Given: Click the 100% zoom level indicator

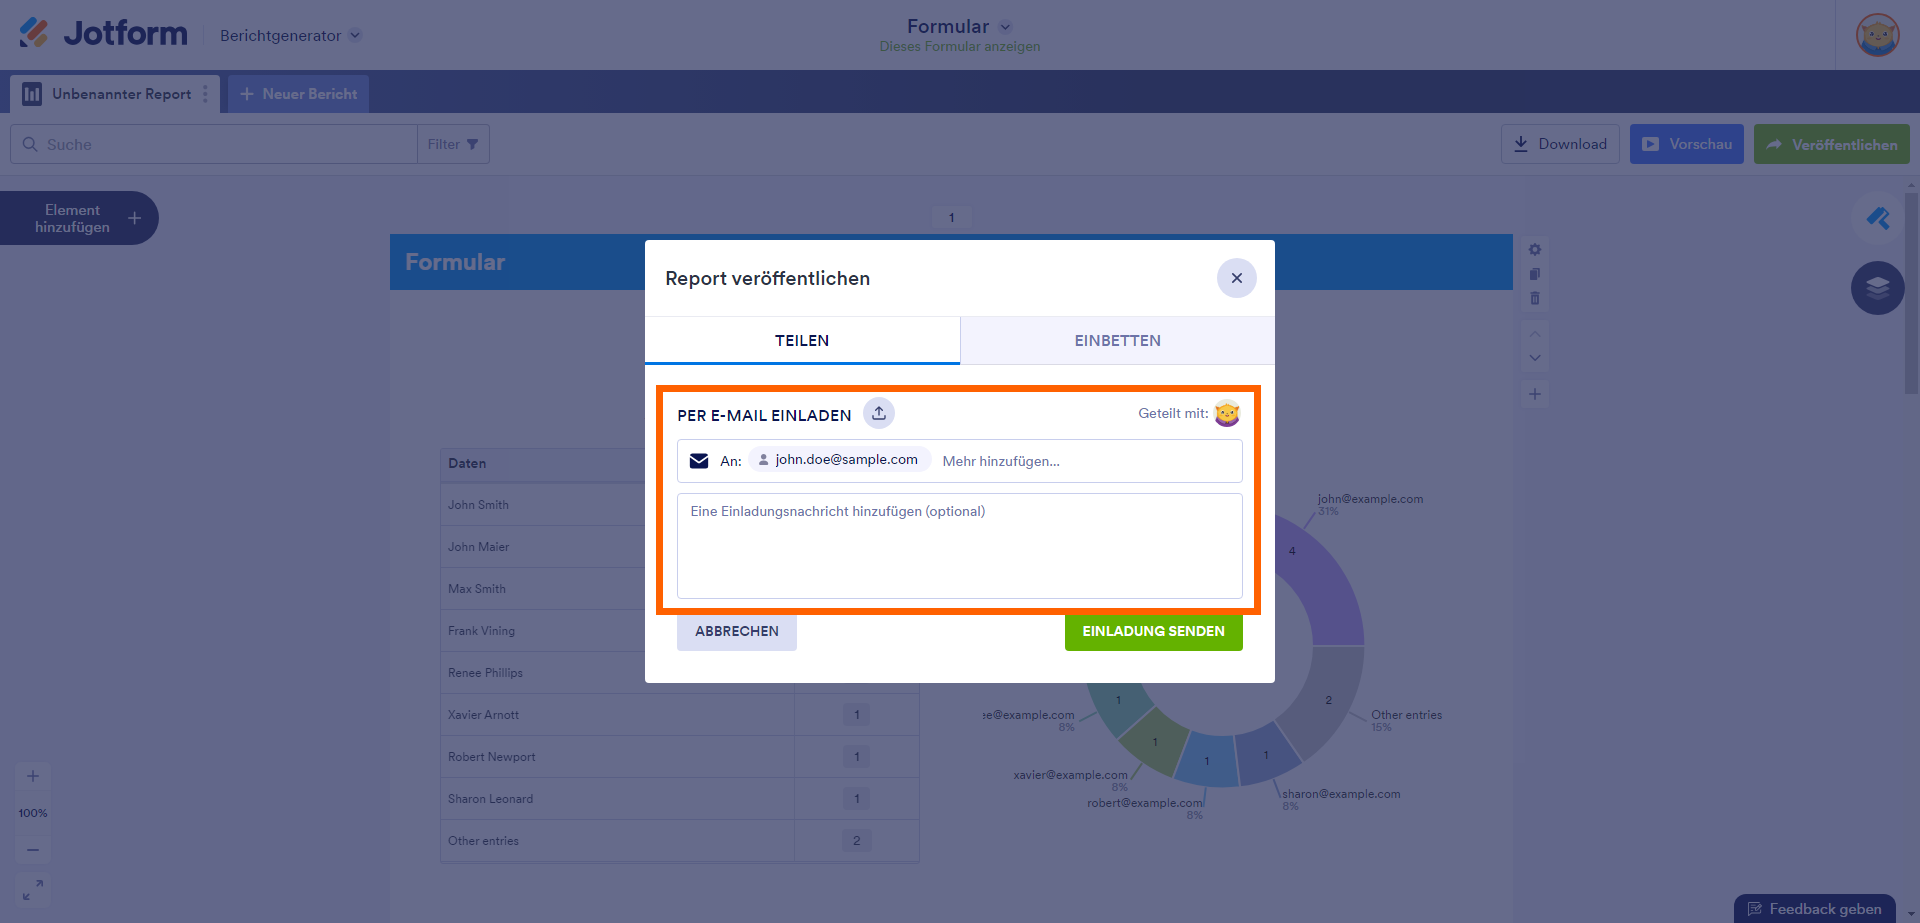Looking at the screenshot, I should pyautogui.click(x=33, y=813).
